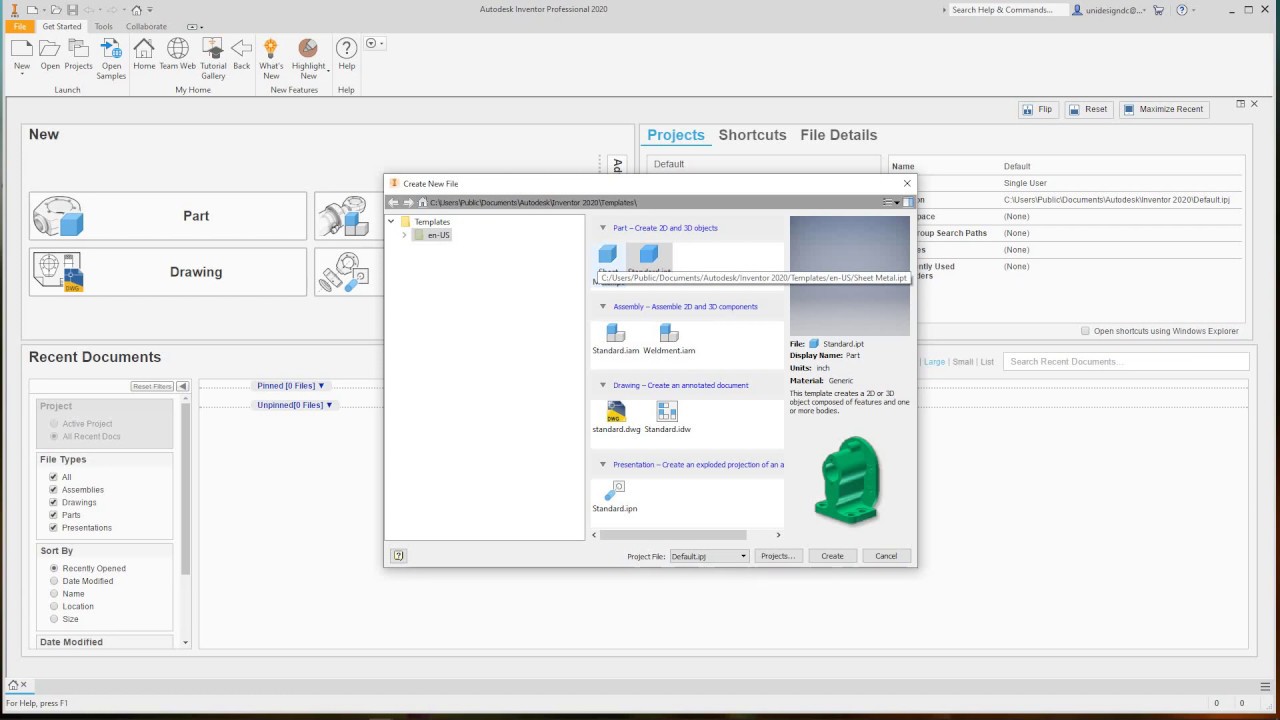Sort by Date Modified

coord(54,581)
